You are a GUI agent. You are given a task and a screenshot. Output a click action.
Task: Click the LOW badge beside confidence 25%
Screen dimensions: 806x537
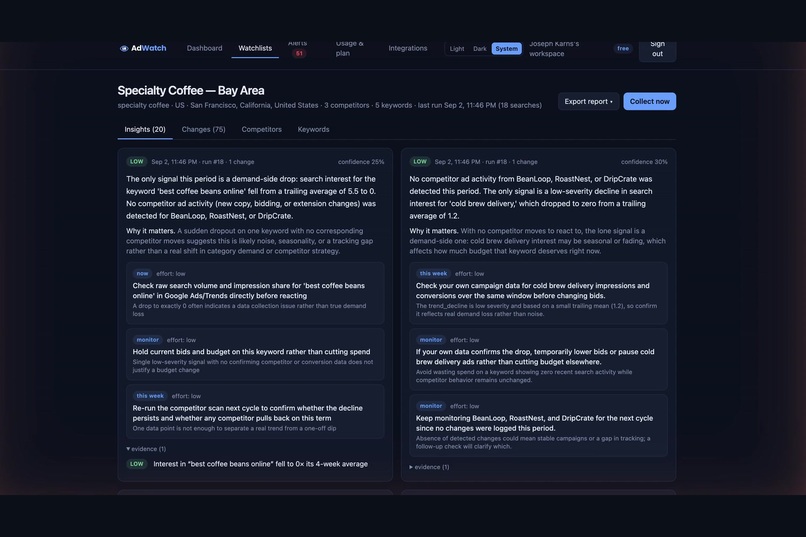pos(137,161)
